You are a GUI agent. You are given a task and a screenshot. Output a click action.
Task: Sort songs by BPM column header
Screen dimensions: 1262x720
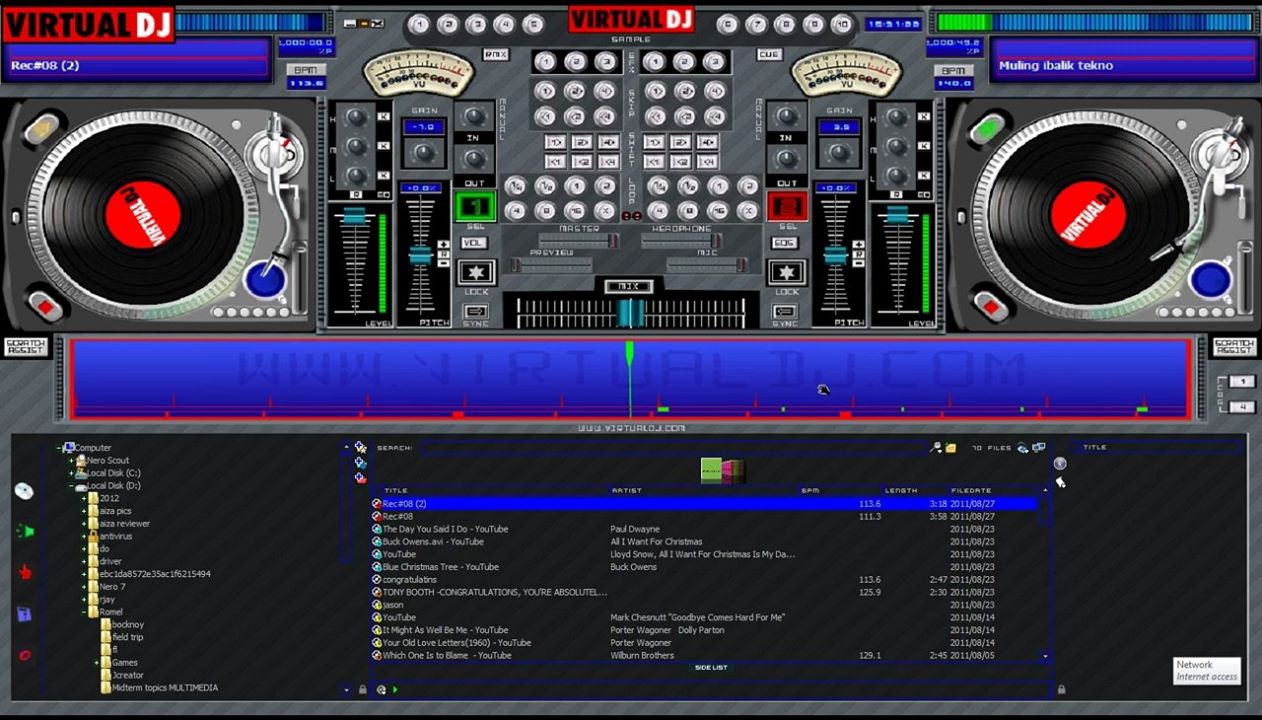pos(810,491)
